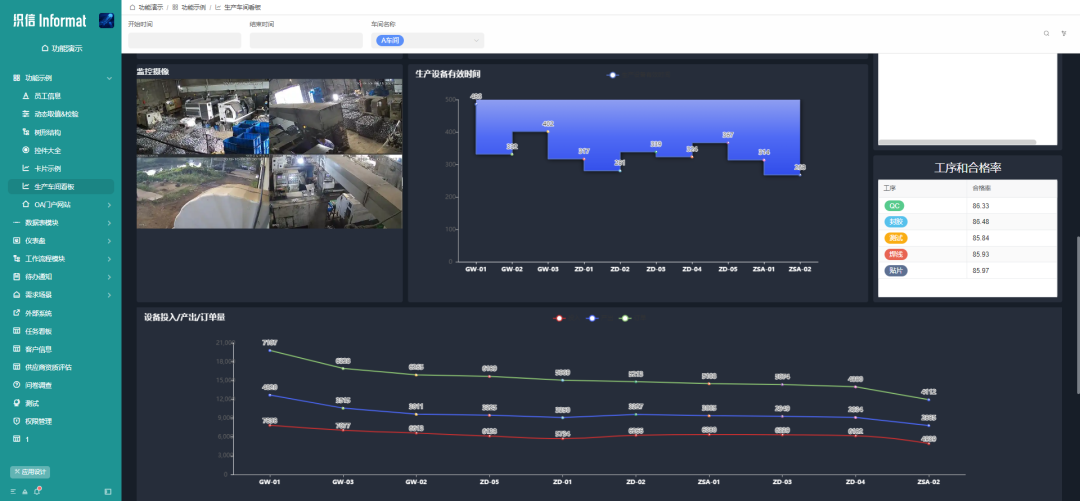Click the filter funnel icon at top right
The height and width of the screenshot is (501, 1080).
tap(1063, 33)
